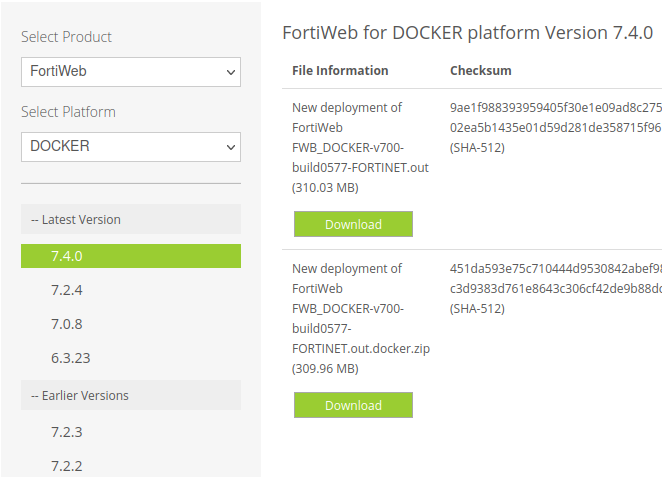662x477 pixels.
Task: Open the Select Platform dropdown
Action: (130, 146)
